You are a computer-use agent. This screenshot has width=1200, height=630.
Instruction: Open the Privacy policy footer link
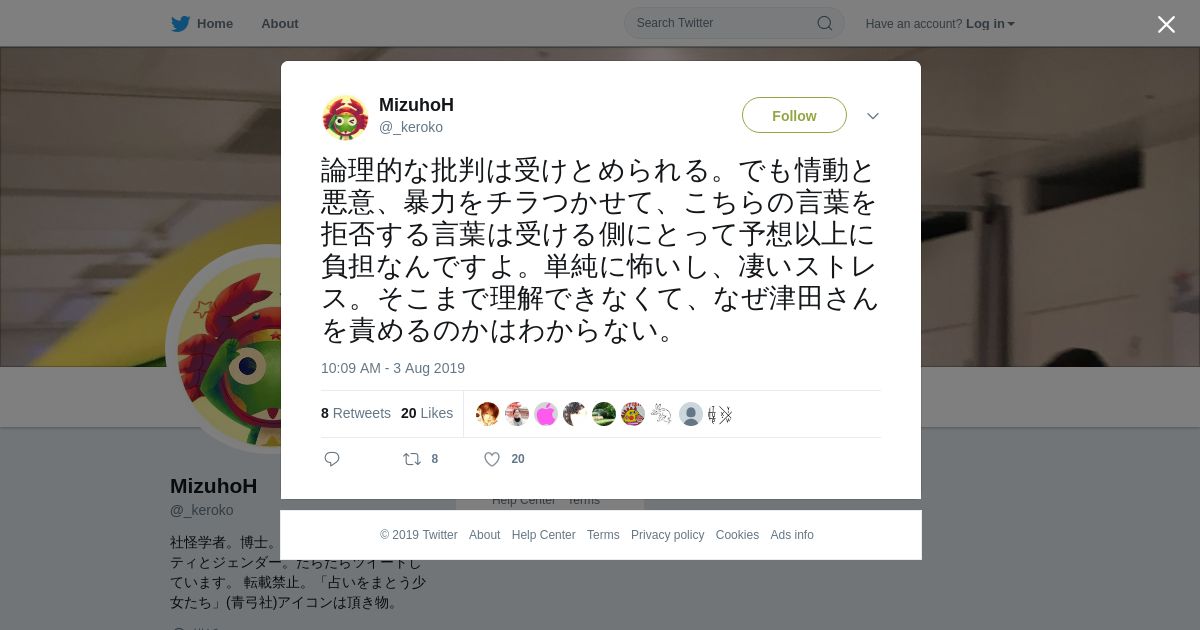(667, 535)
